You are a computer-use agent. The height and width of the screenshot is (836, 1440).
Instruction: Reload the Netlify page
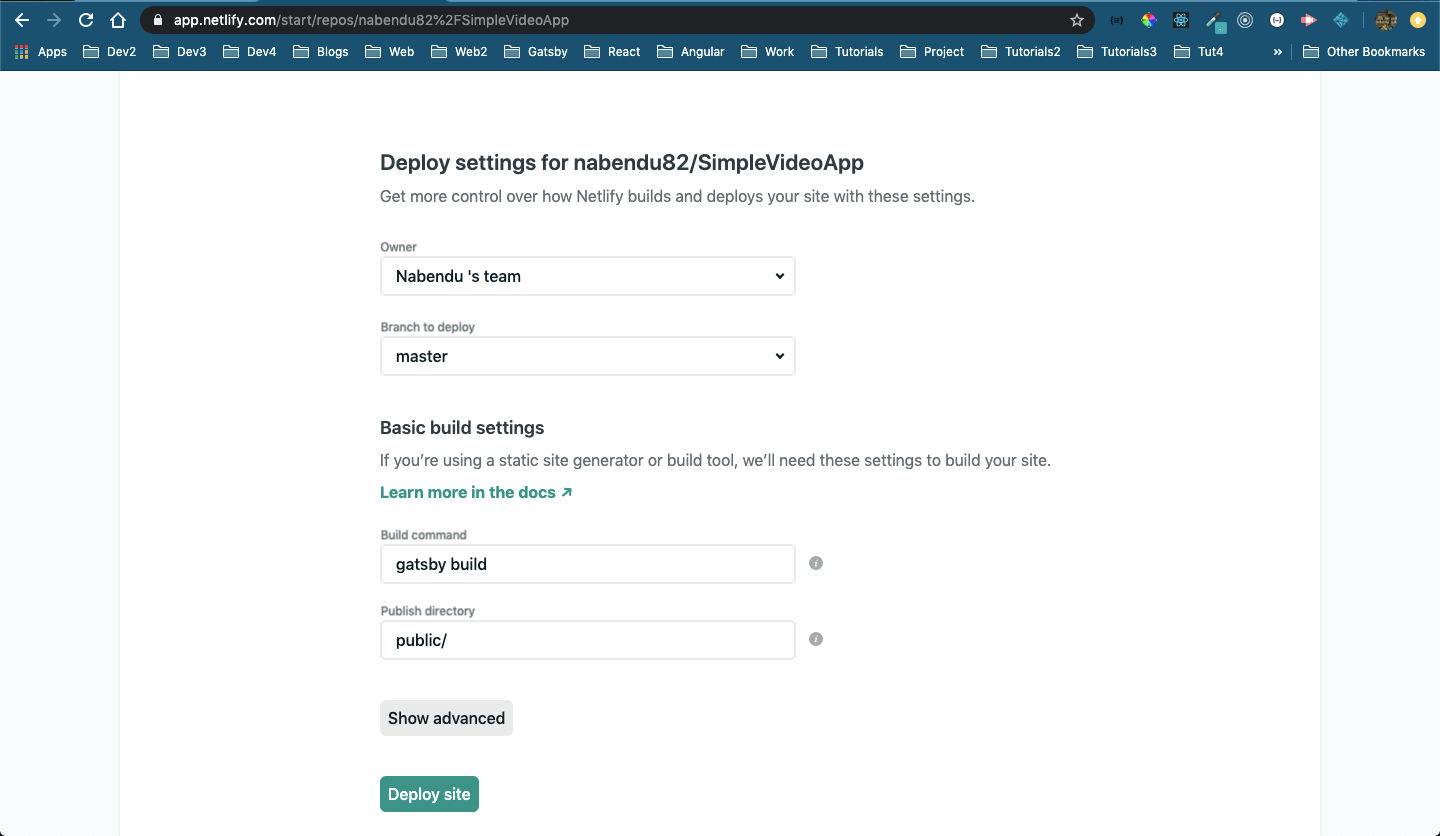click(x=86, y=20)
